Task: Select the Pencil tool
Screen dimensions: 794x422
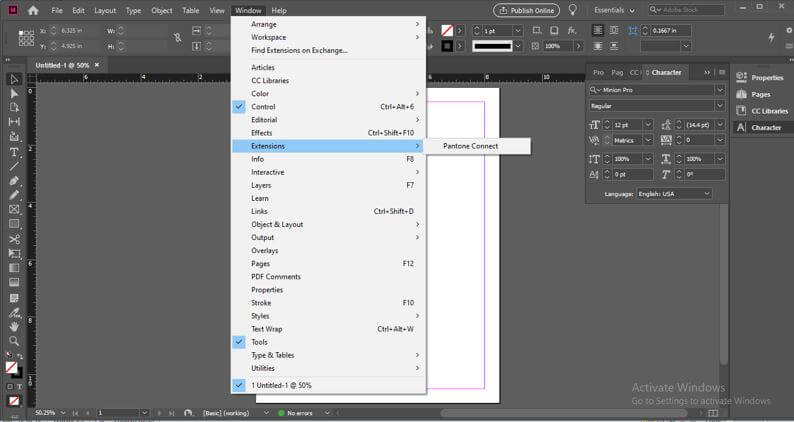Action: point(14,195)
